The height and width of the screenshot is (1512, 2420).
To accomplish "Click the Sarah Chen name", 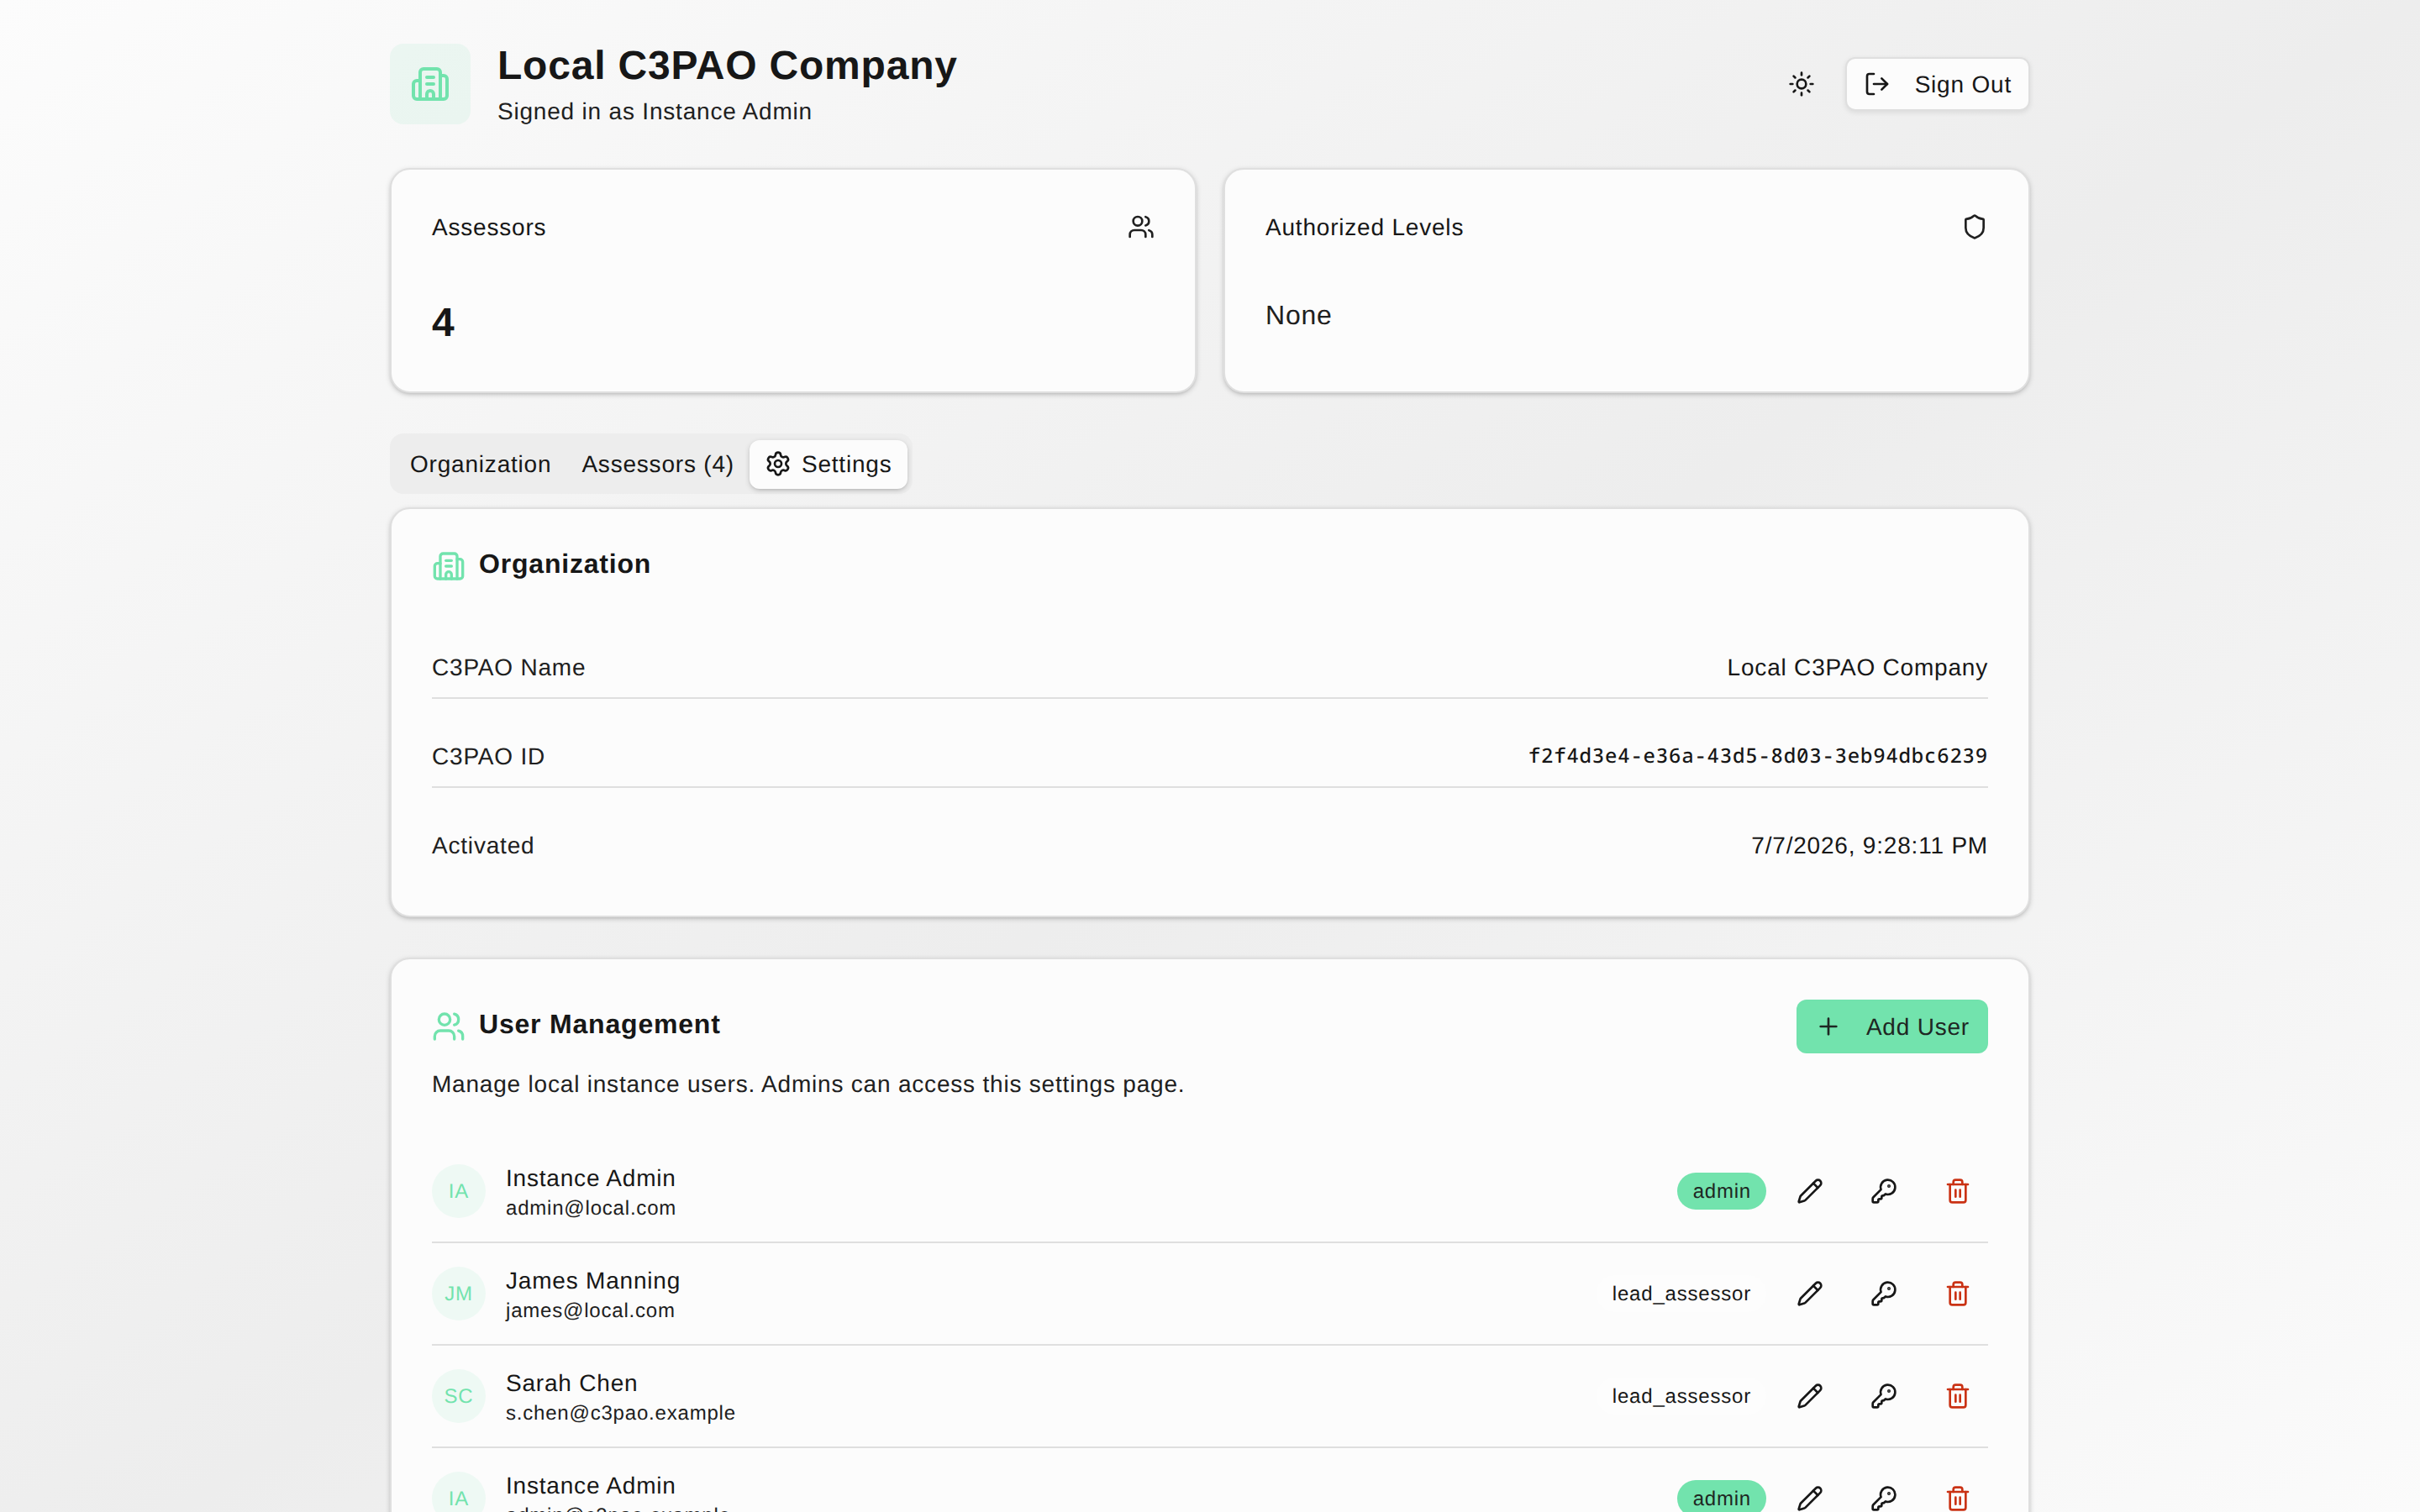I will tap(571, 1383).
